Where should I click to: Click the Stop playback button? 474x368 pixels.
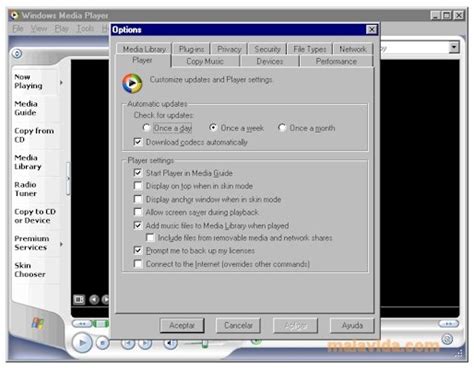(103, 343)
